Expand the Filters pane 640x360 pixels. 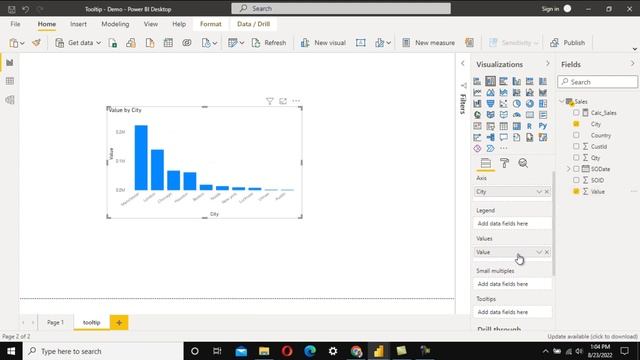[462, 63]
